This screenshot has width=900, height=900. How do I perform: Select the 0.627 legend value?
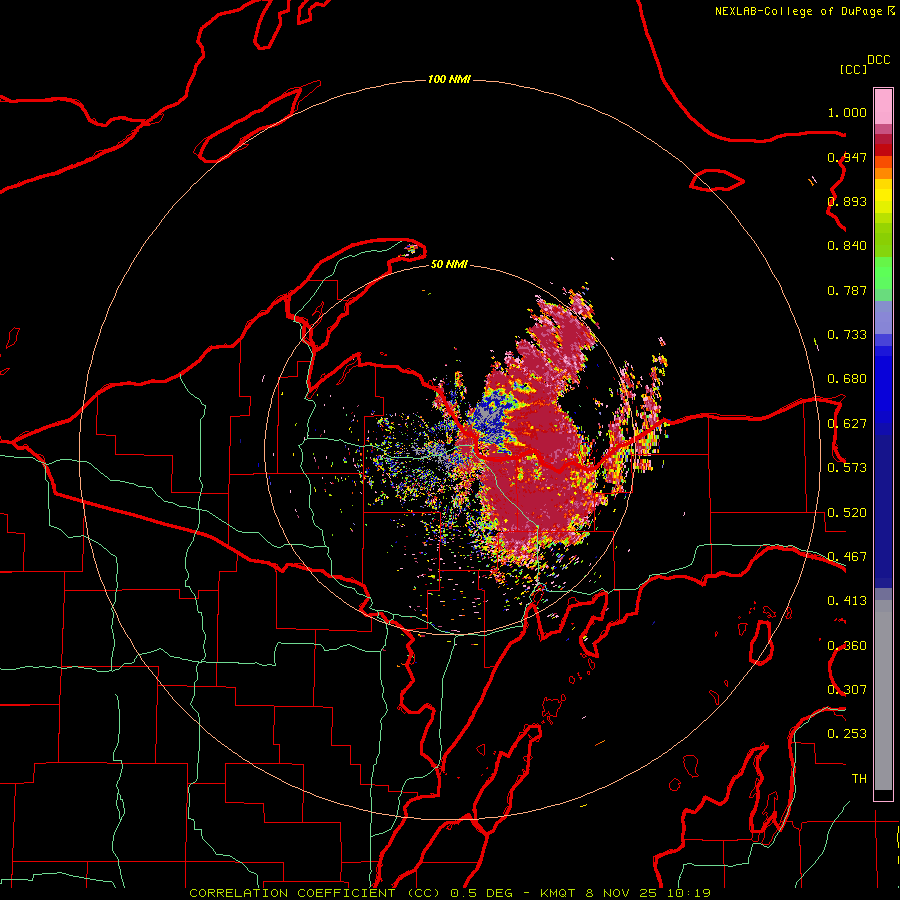click(847, 424)
